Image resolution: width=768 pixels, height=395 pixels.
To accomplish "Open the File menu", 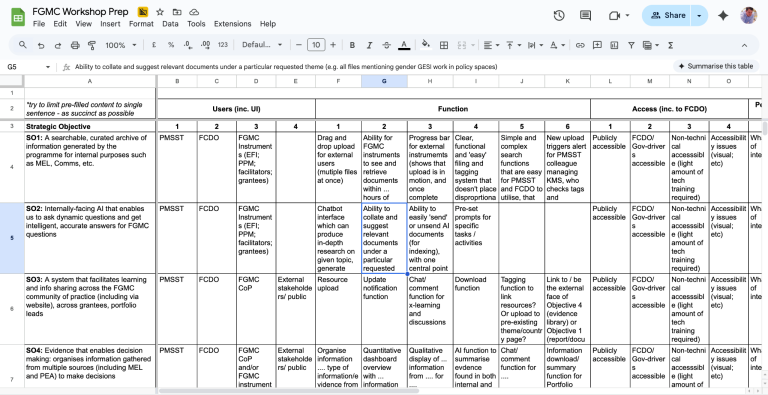I will (39, 24).
